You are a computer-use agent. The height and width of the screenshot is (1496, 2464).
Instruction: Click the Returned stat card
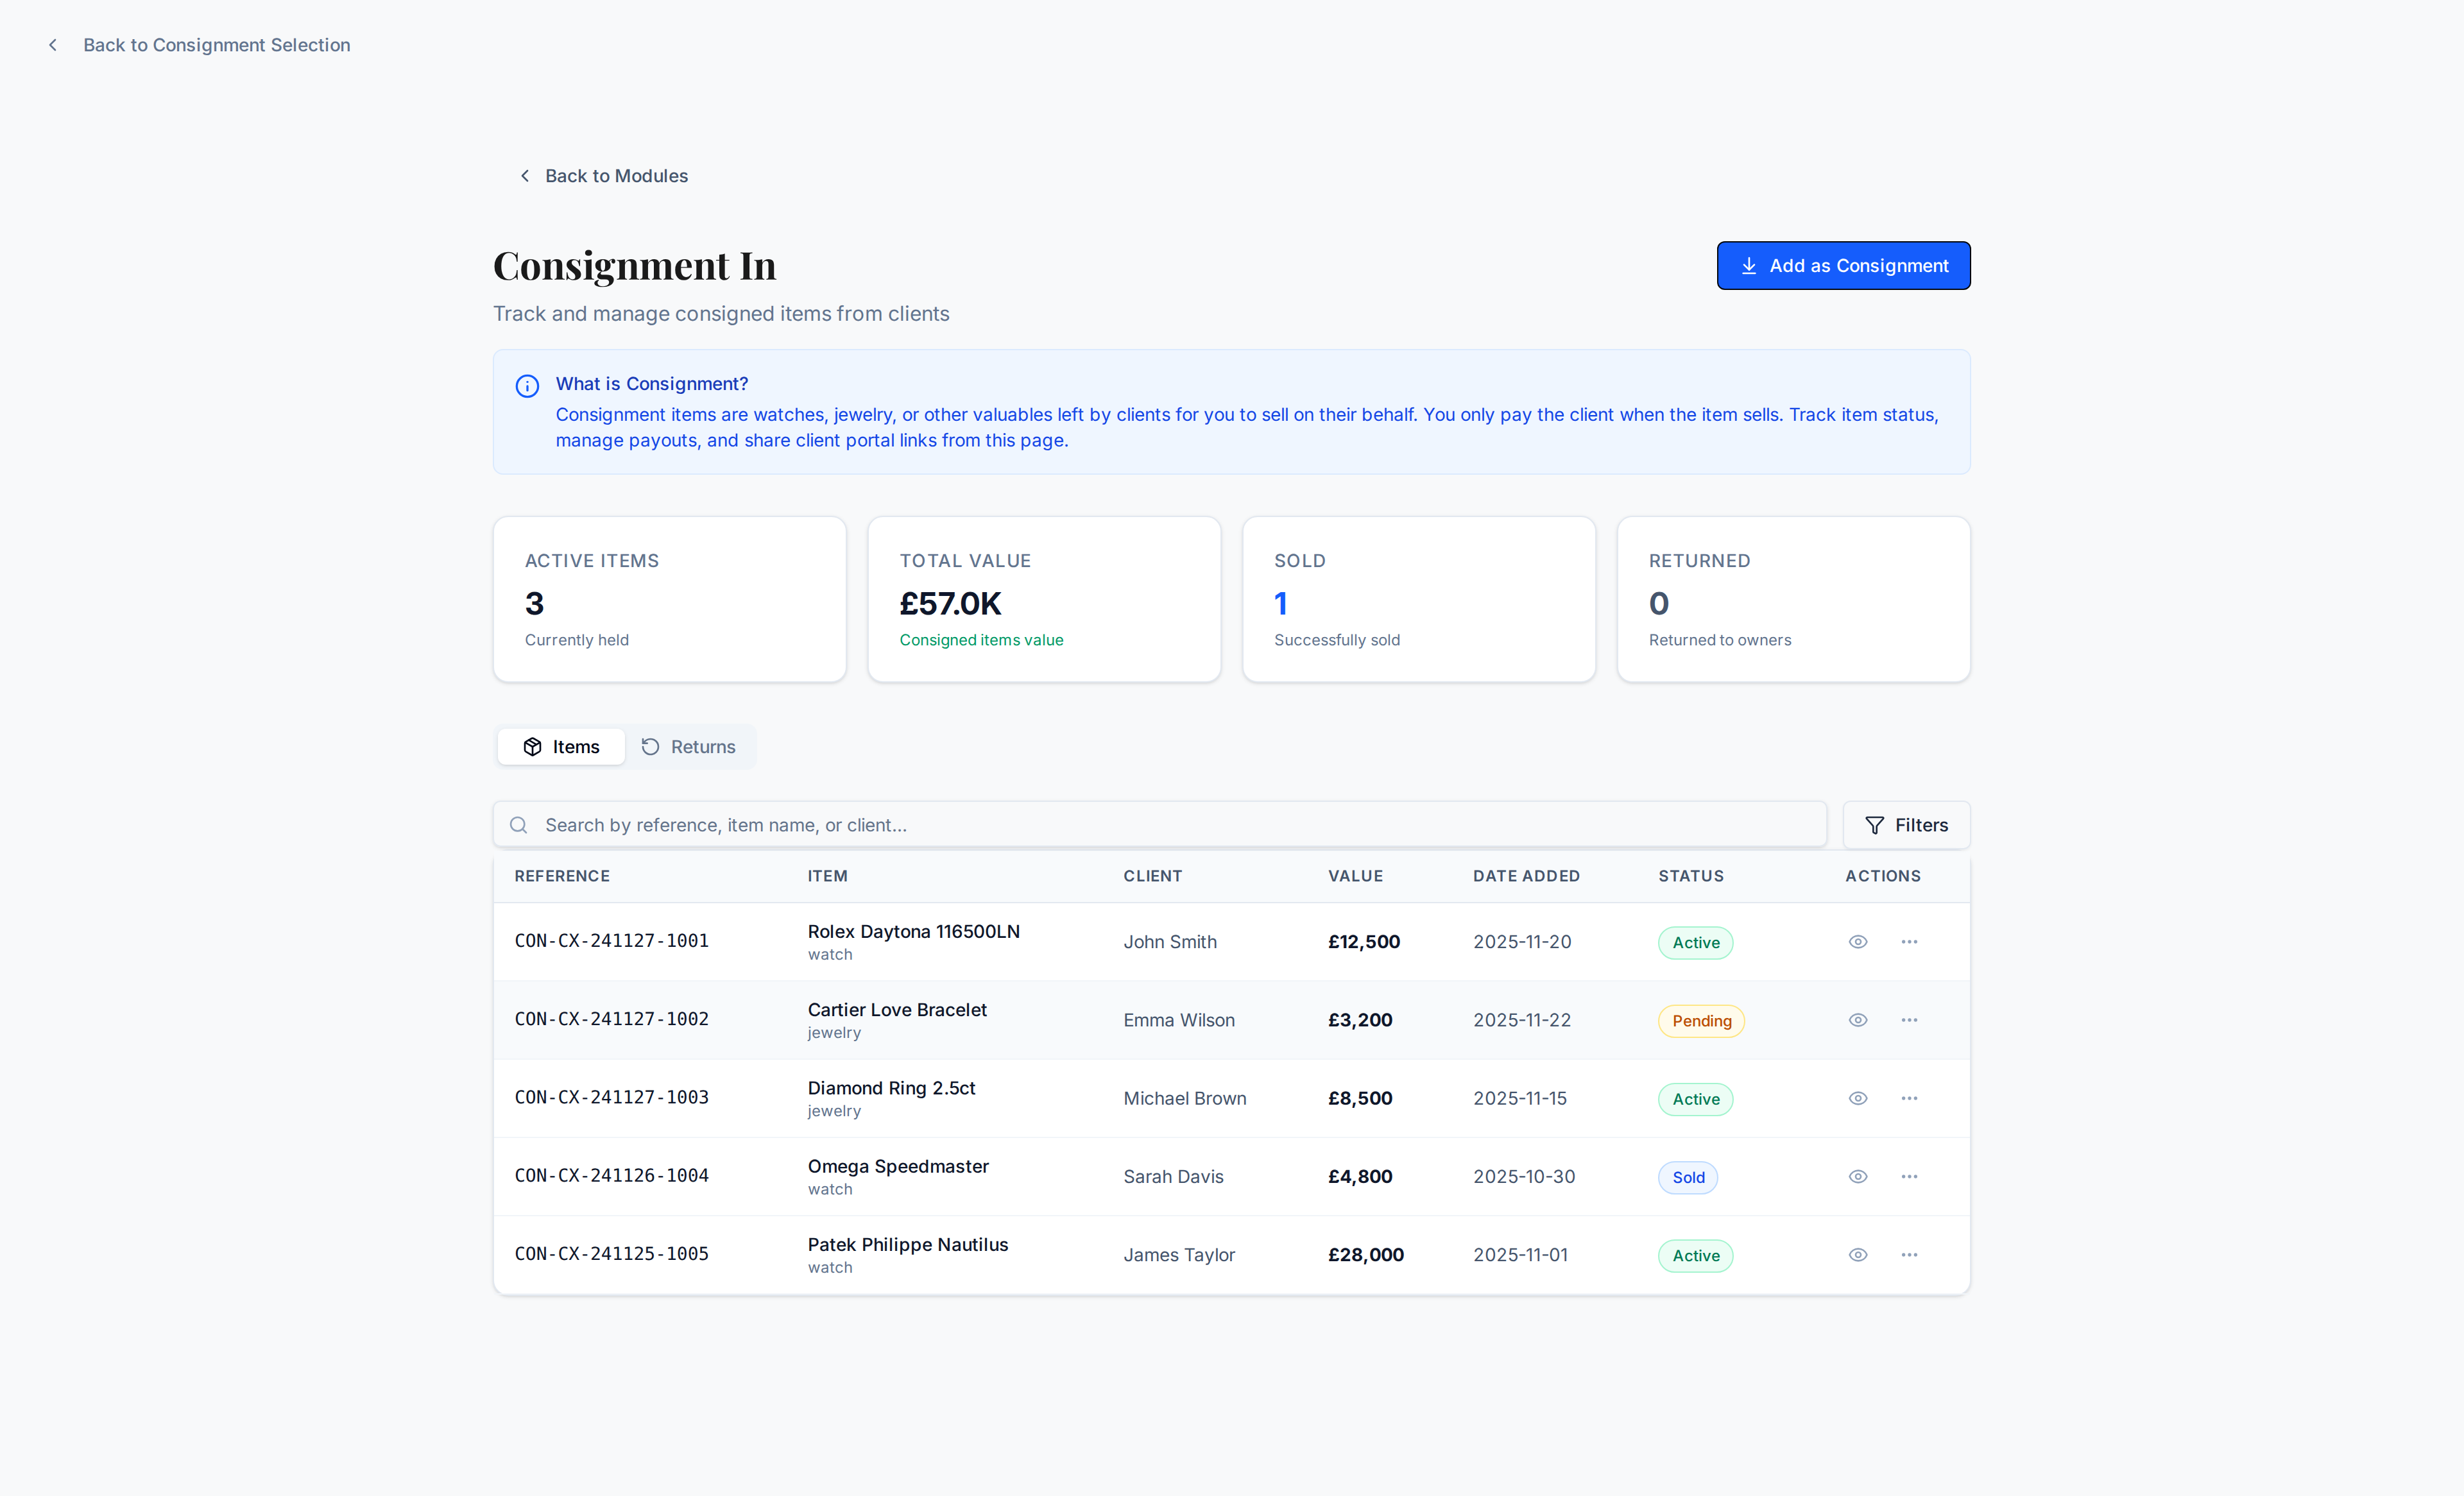[x=1793, y=599]
